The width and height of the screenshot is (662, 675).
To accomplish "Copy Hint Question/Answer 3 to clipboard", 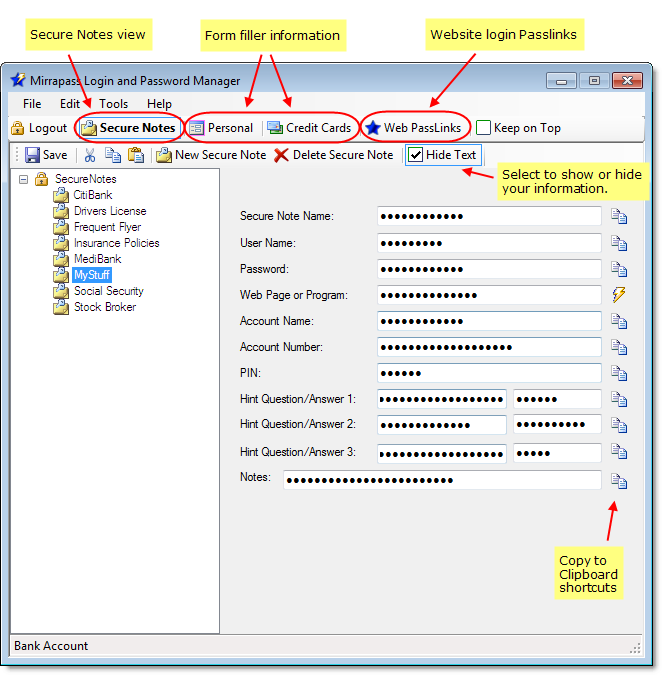I will click(x=619, y=452).
